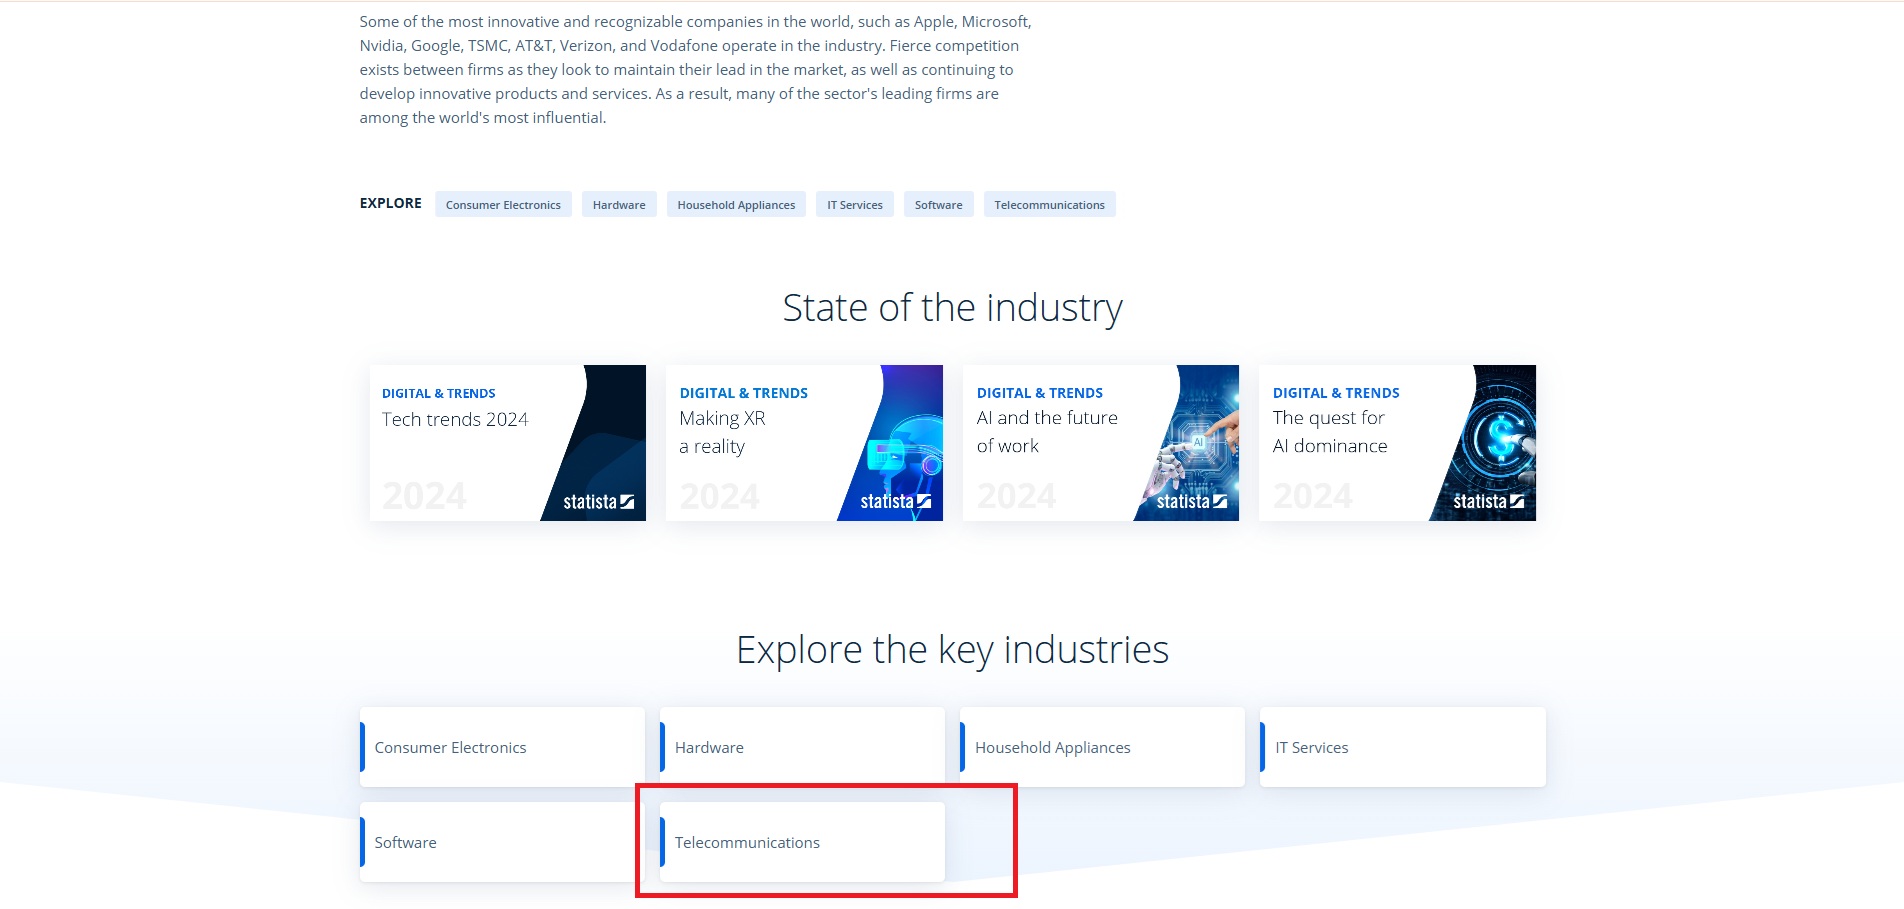
Task: Open the Software key industry card
Action: (x=497, y=842)
